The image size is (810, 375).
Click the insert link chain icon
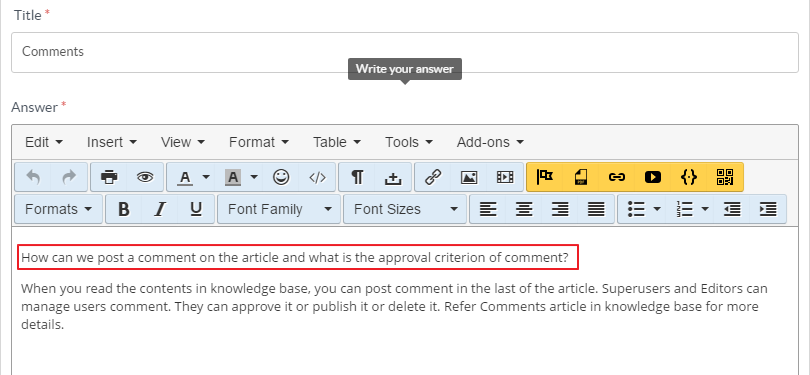pos(432,177)
